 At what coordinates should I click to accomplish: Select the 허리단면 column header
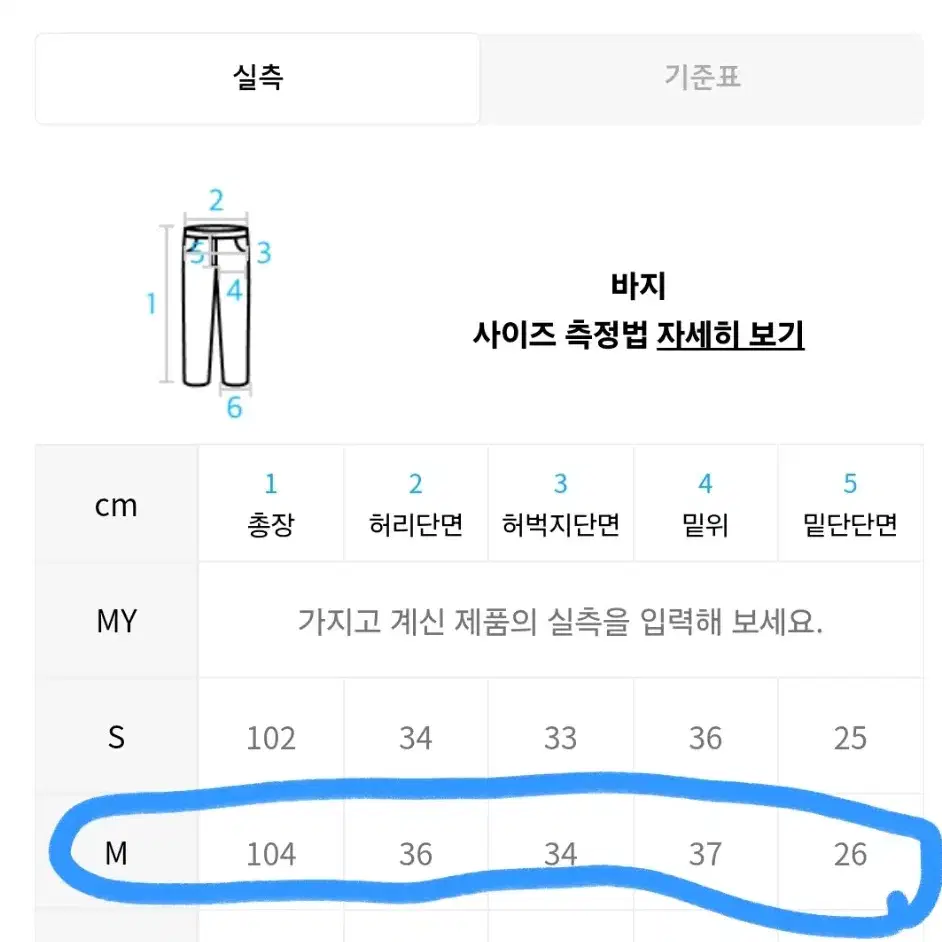(416, 504)
